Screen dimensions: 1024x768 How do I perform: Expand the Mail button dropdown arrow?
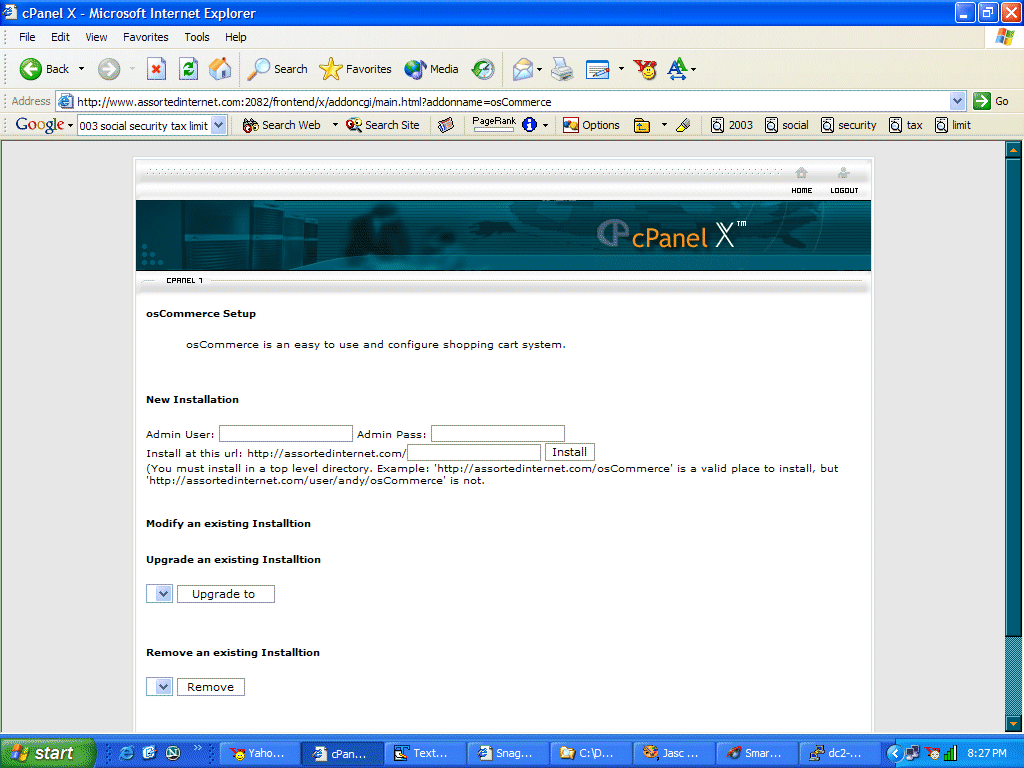click(x=539, y=69)
